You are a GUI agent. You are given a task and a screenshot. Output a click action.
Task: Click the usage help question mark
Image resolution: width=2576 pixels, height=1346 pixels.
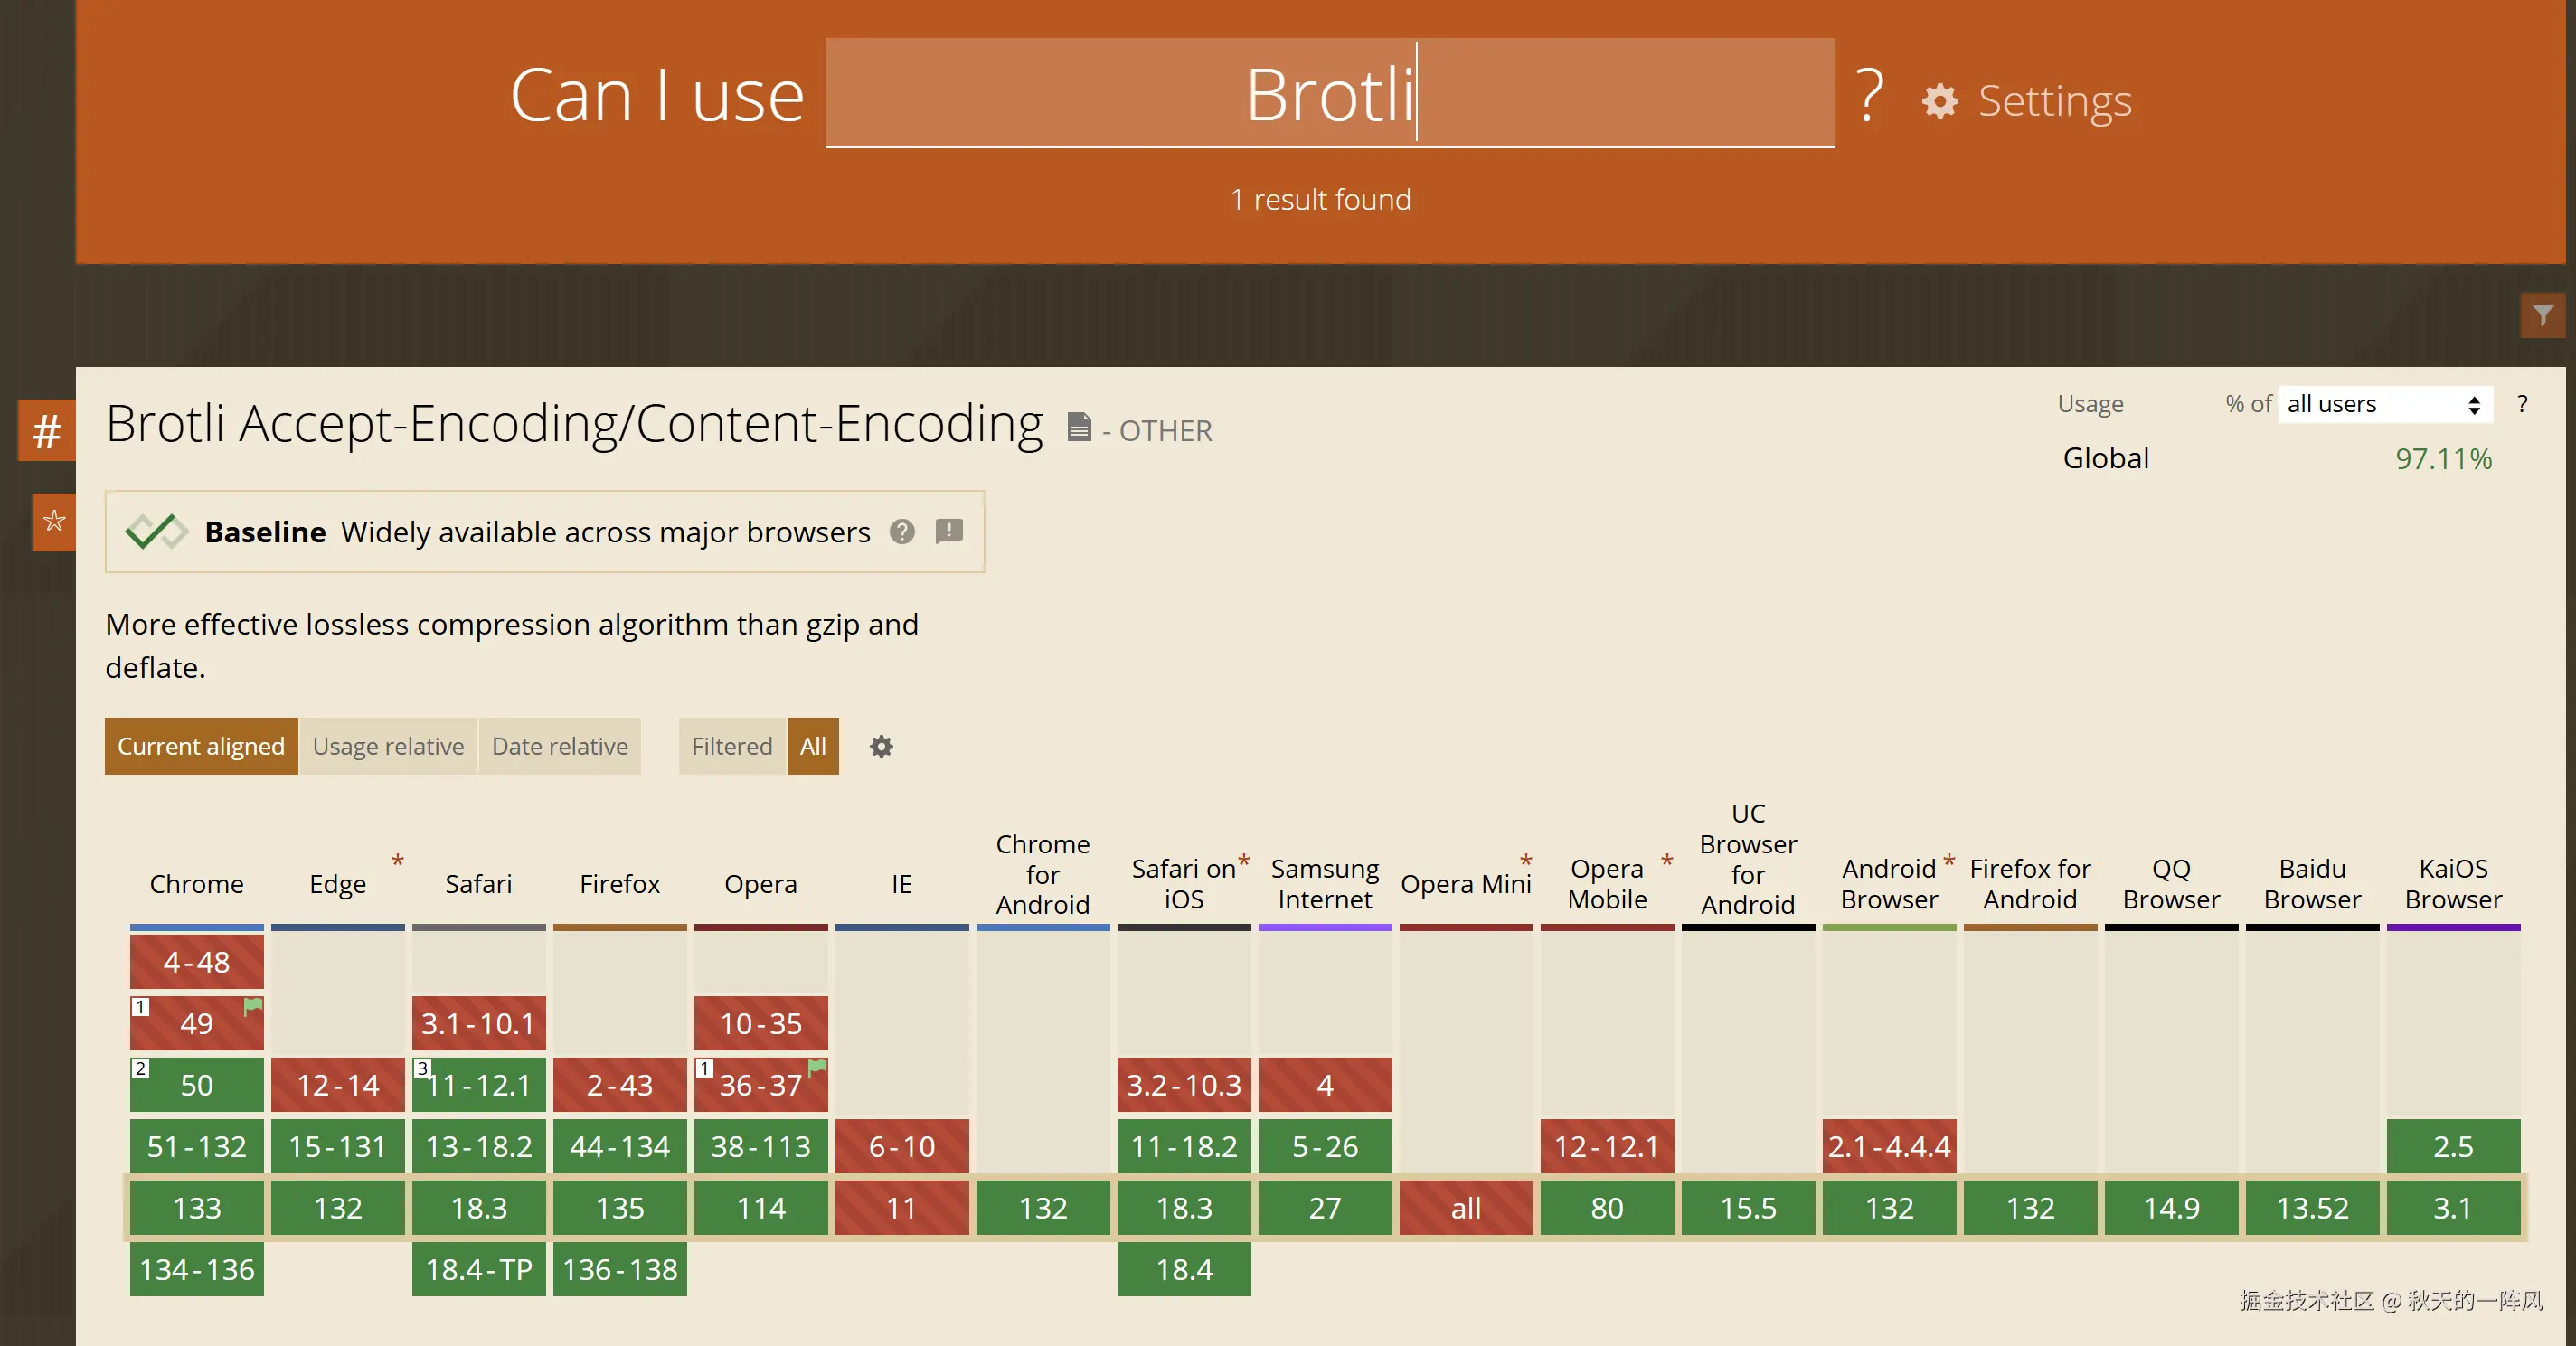(2522, 404)
